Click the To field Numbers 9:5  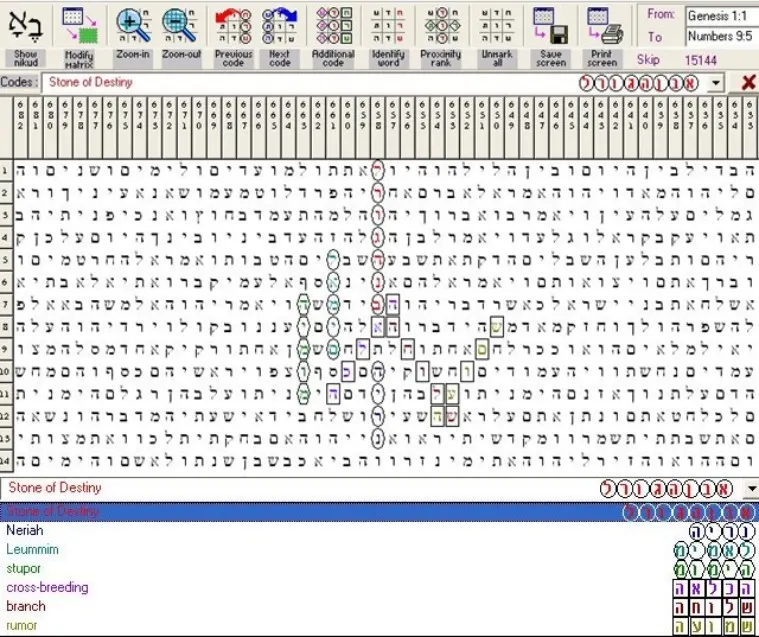pyautogui.click(x=722, y=36)
